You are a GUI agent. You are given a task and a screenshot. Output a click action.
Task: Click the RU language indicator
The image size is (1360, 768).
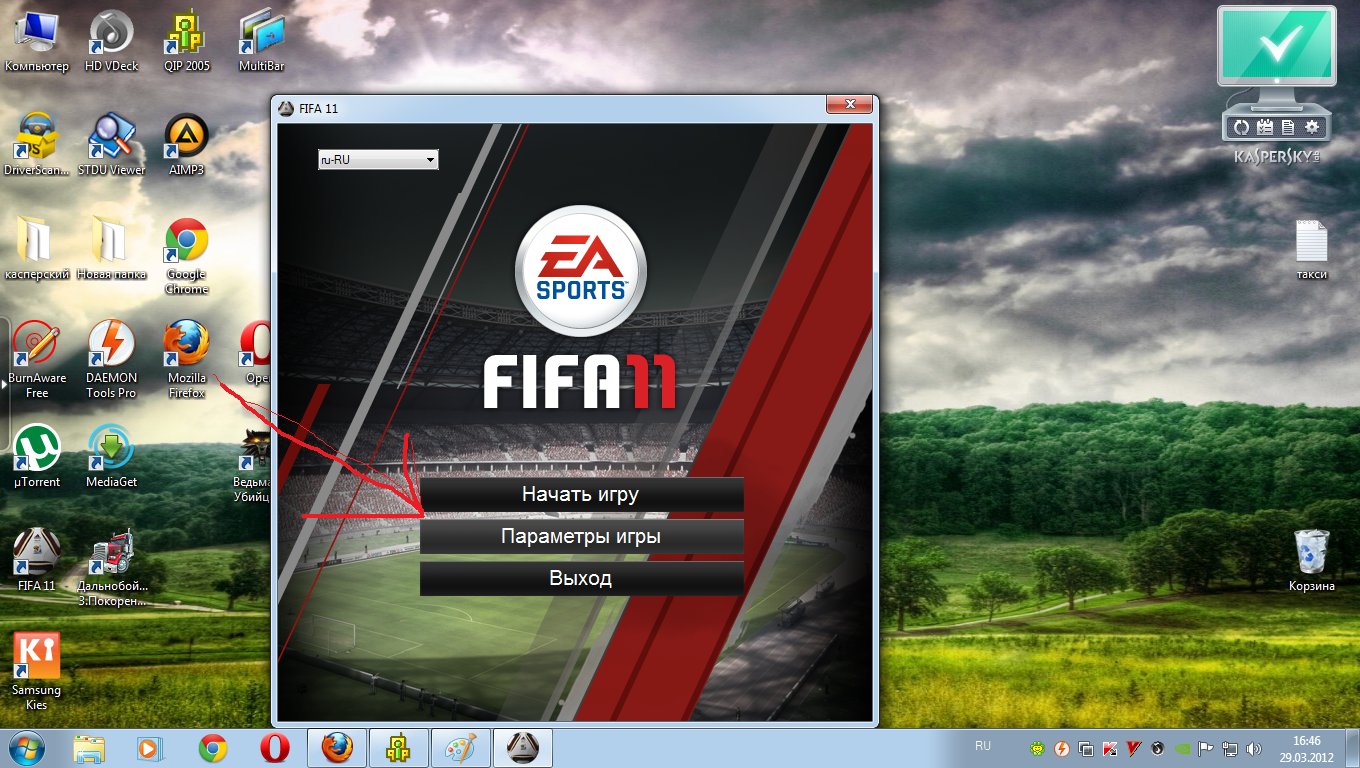983,746
